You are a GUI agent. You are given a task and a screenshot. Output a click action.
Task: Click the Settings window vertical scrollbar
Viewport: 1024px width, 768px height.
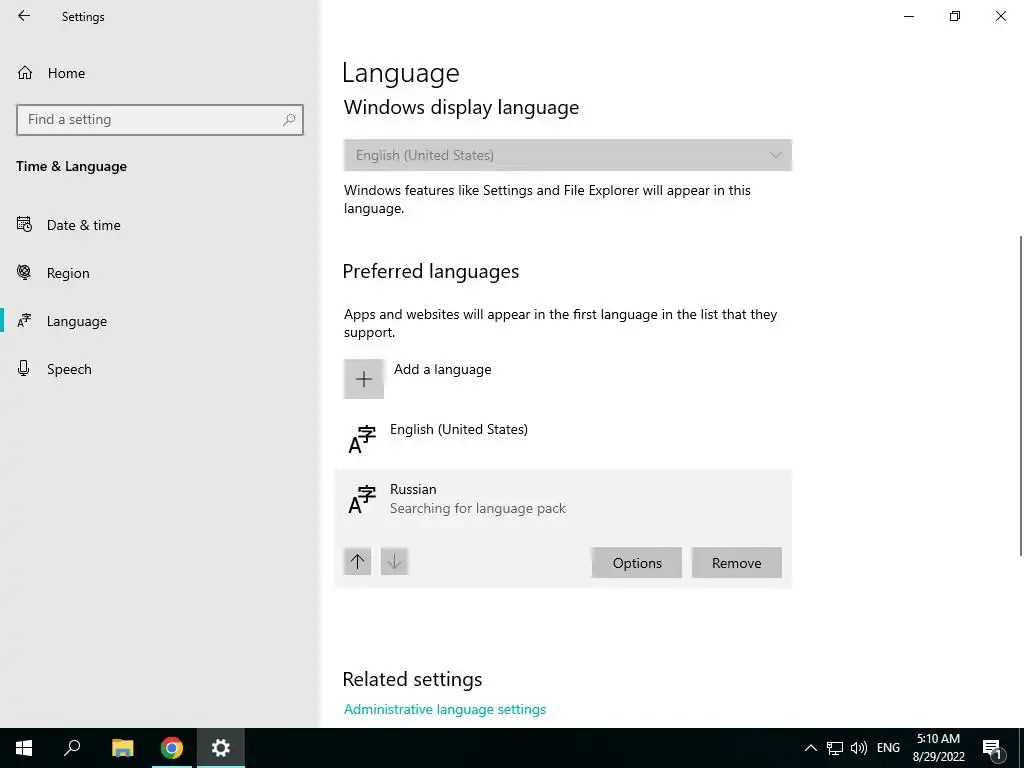[x=1020, y=396]
